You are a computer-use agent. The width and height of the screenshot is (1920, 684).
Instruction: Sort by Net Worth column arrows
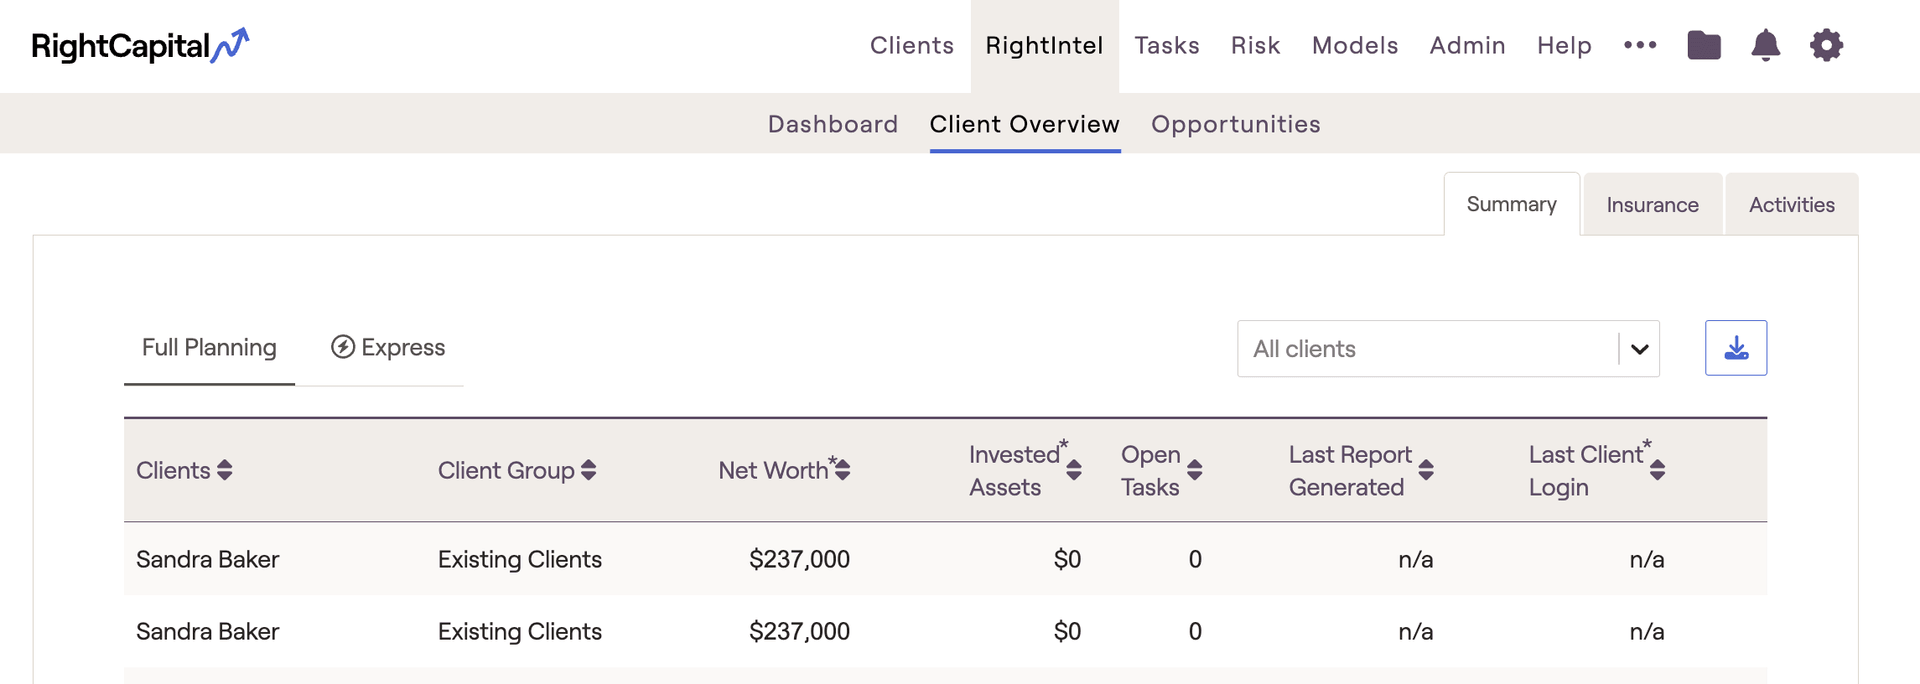point(843,470)
